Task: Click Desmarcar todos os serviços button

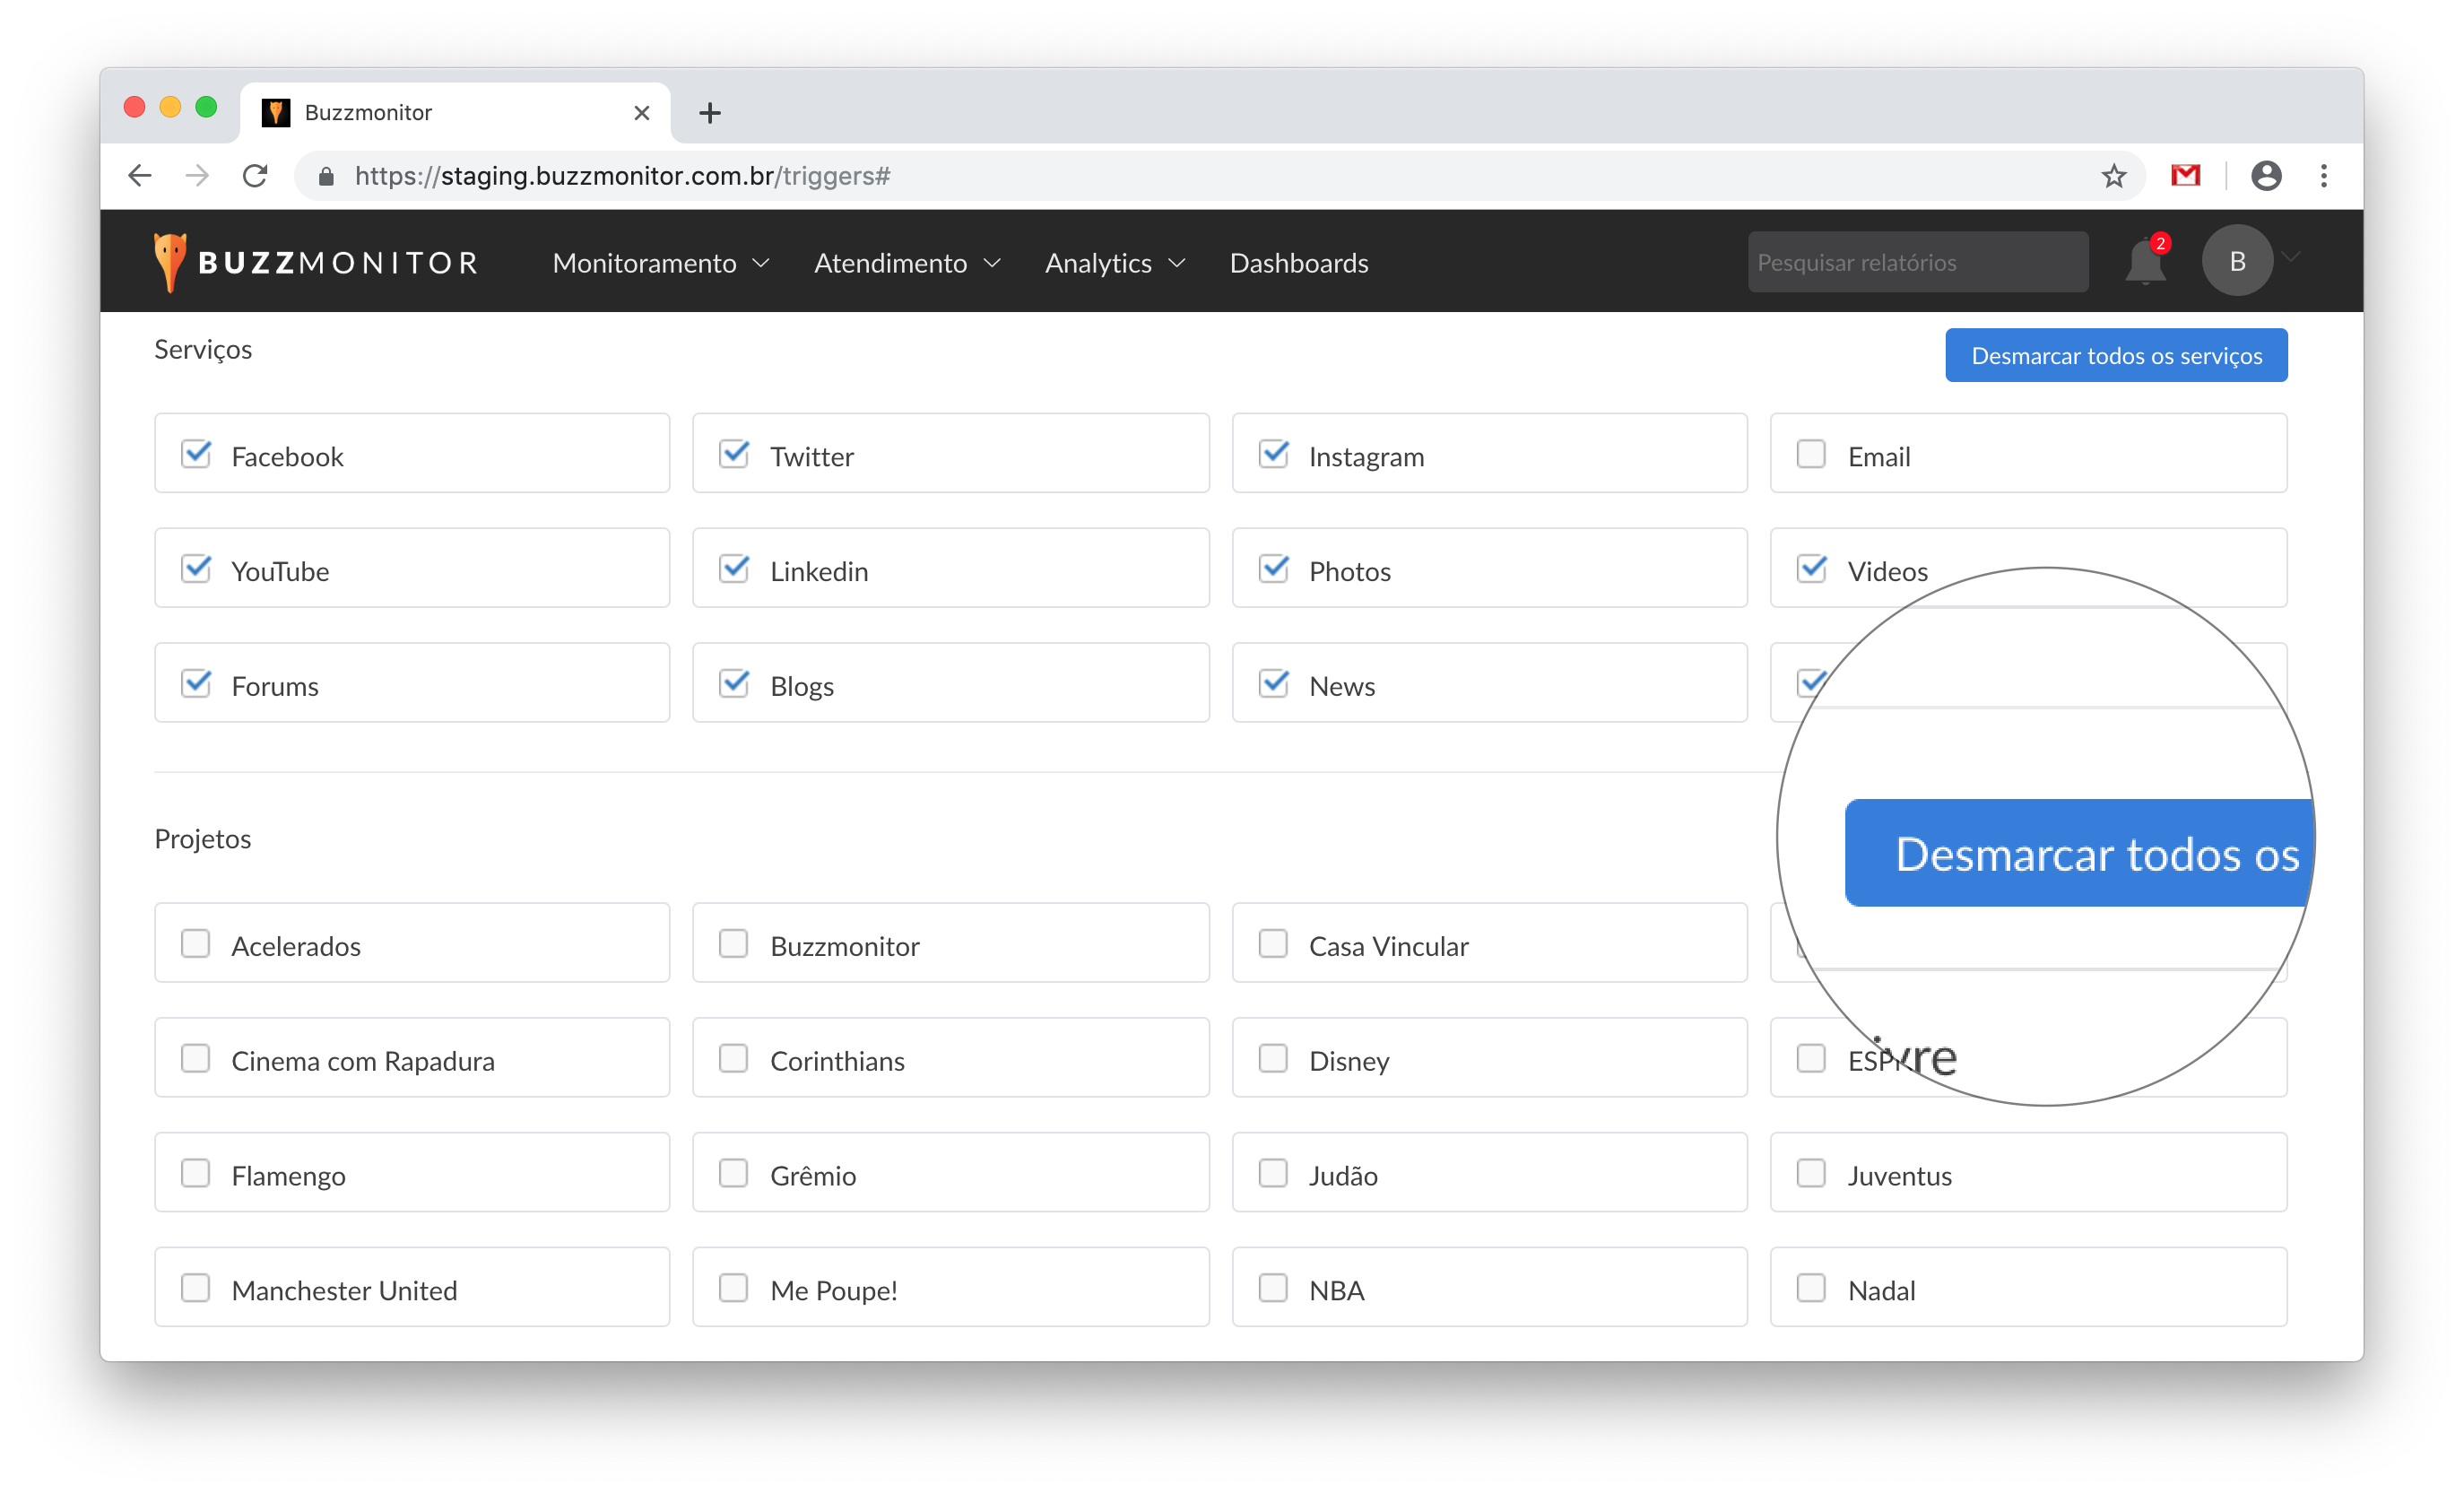Action: tap(2115, 356)
